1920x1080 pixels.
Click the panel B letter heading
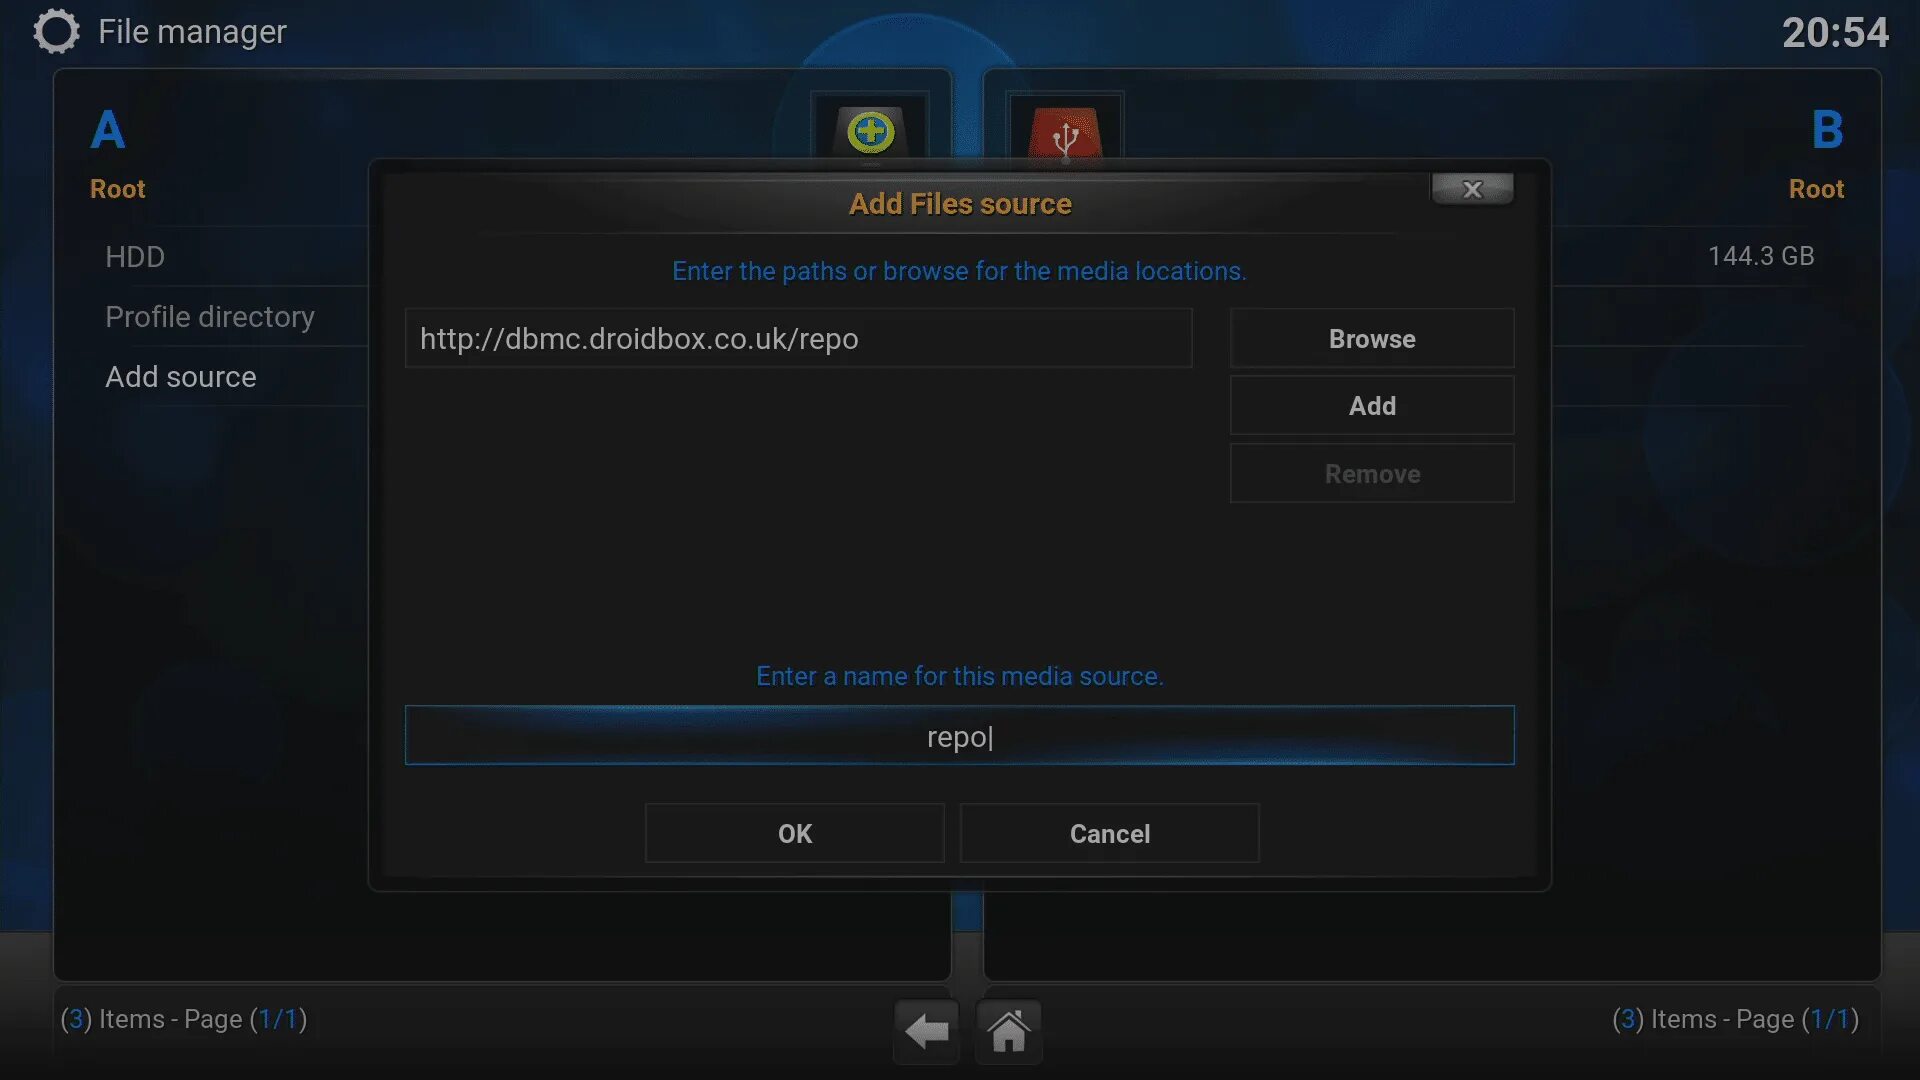(1827, 130)
